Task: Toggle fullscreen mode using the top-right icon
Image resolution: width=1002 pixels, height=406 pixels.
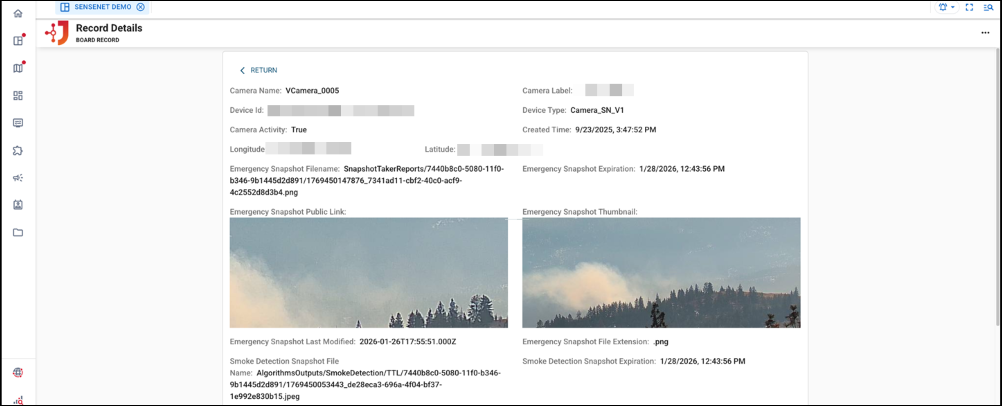Action: 969,7
